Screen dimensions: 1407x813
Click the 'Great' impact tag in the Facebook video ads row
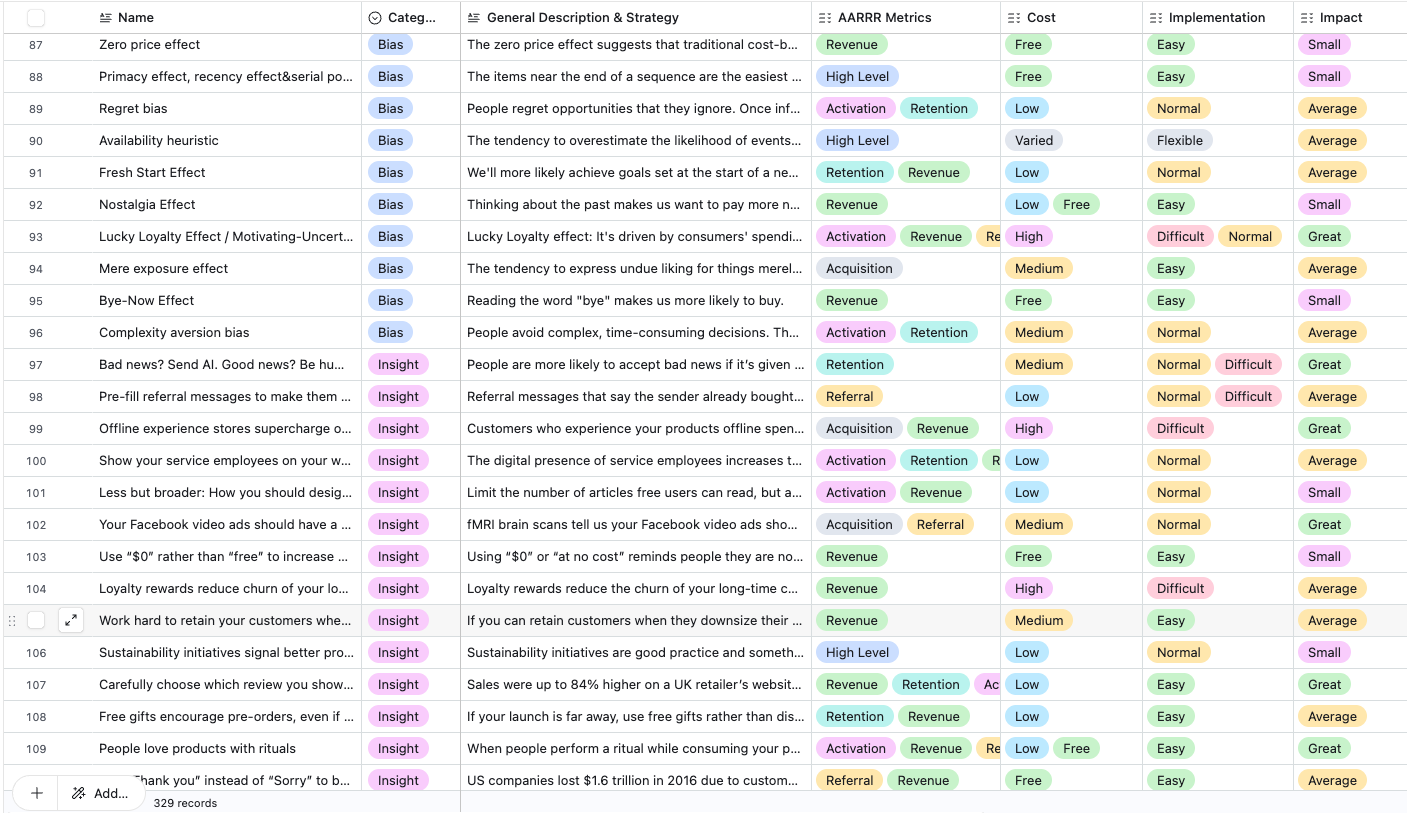(x=1324, y=524)
